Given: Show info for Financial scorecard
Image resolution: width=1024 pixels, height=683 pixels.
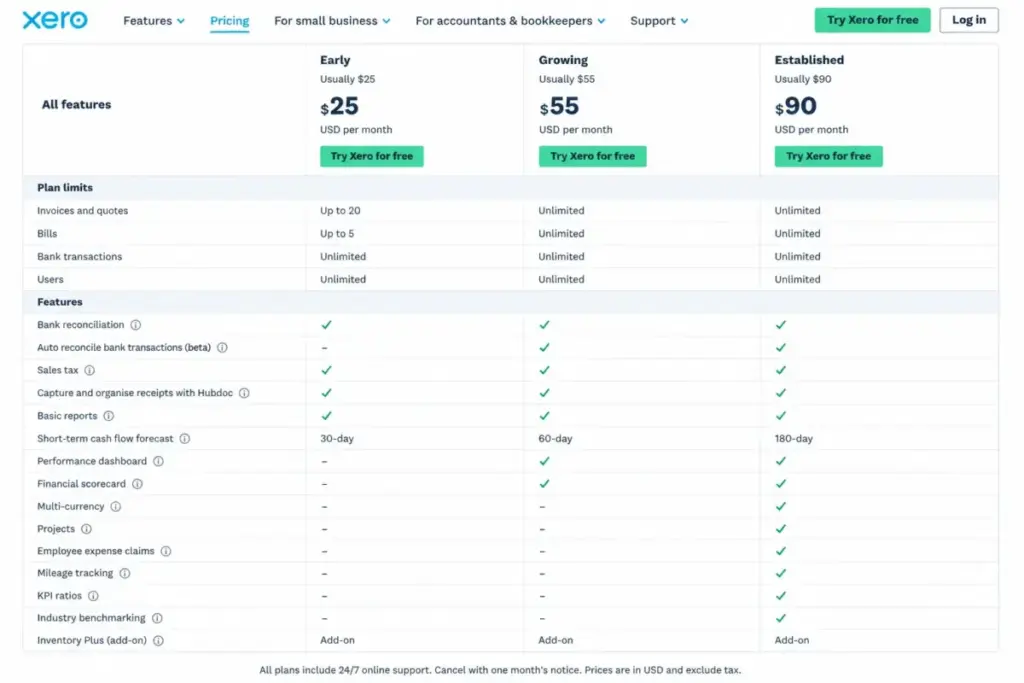Looking at the screenshot, I should pos(137,484).
